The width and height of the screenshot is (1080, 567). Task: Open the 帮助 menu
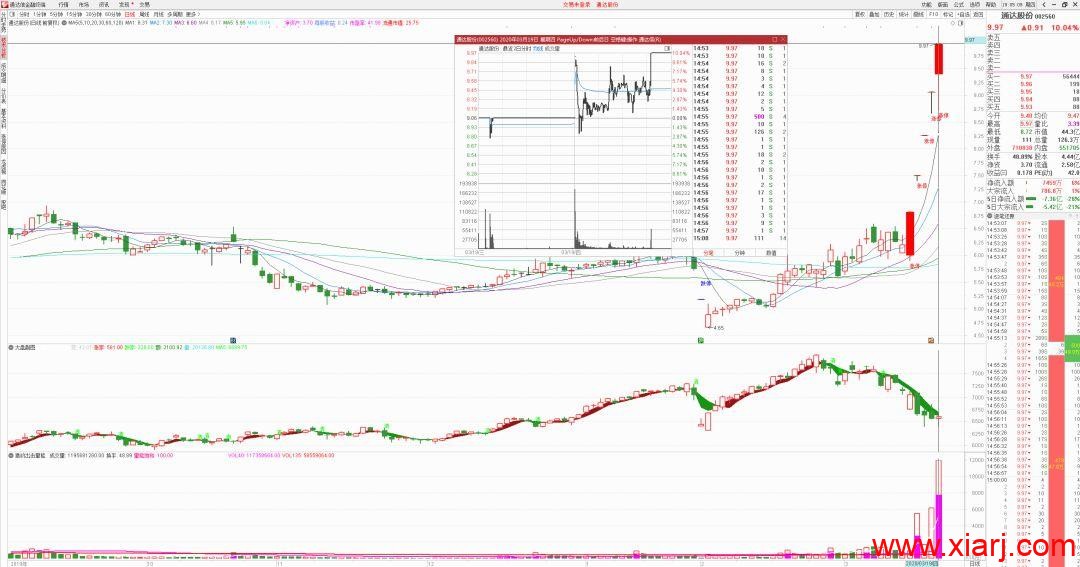click(990, 4)
